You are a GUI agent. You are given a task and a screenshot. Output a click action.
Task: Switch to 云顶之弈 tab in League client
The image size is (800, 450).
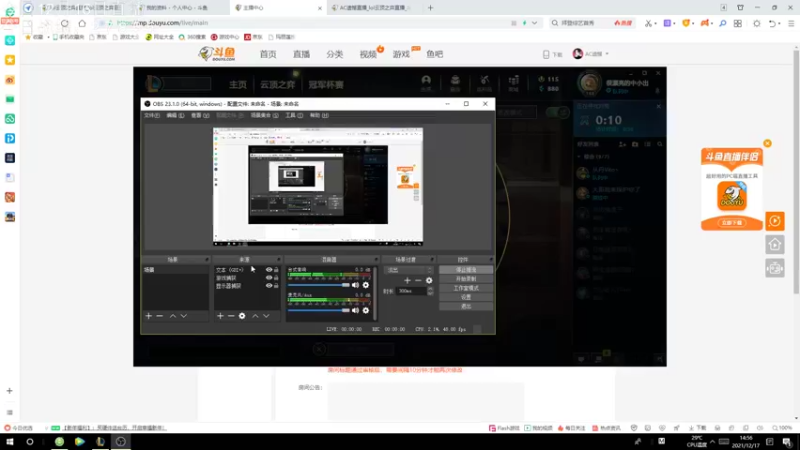tap(278, 85)
